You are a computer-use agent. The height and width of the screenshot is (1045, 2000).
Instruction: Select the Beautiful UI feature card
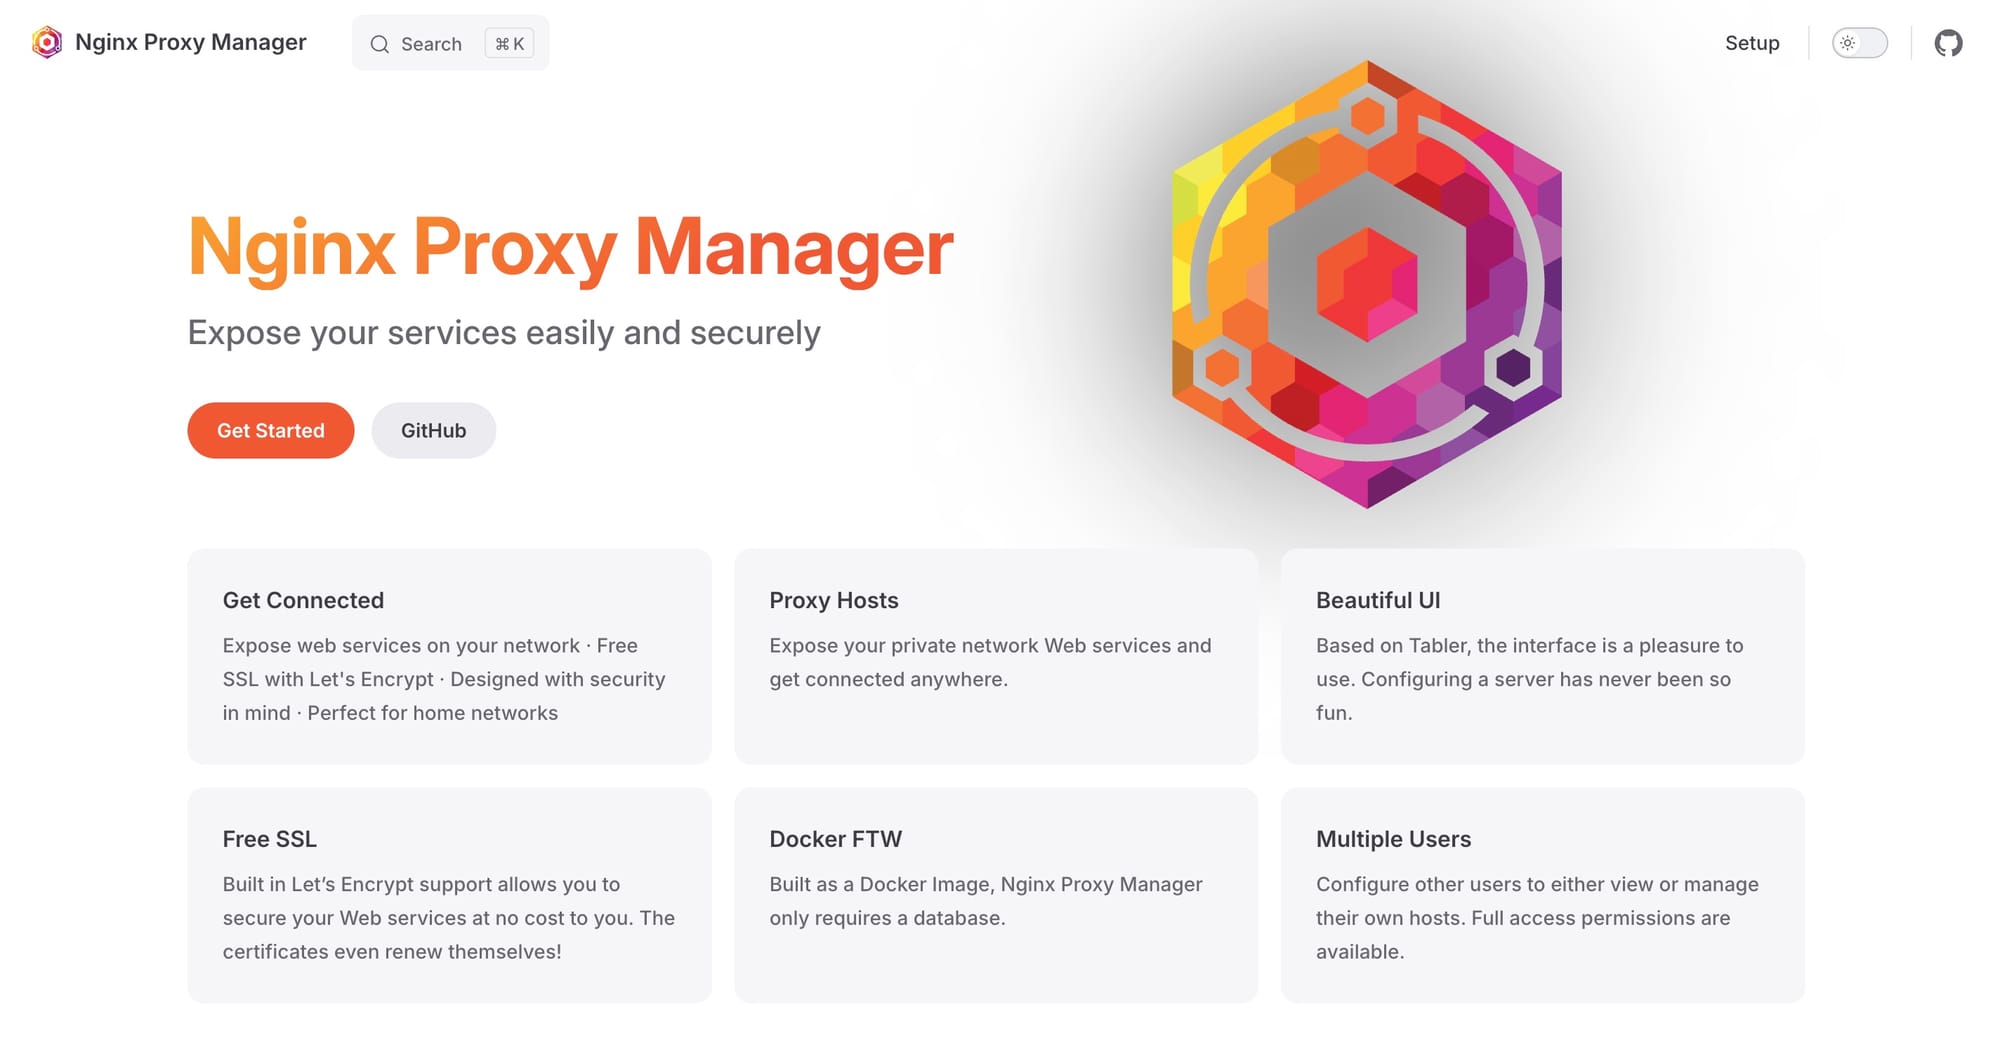point(1542,656)
